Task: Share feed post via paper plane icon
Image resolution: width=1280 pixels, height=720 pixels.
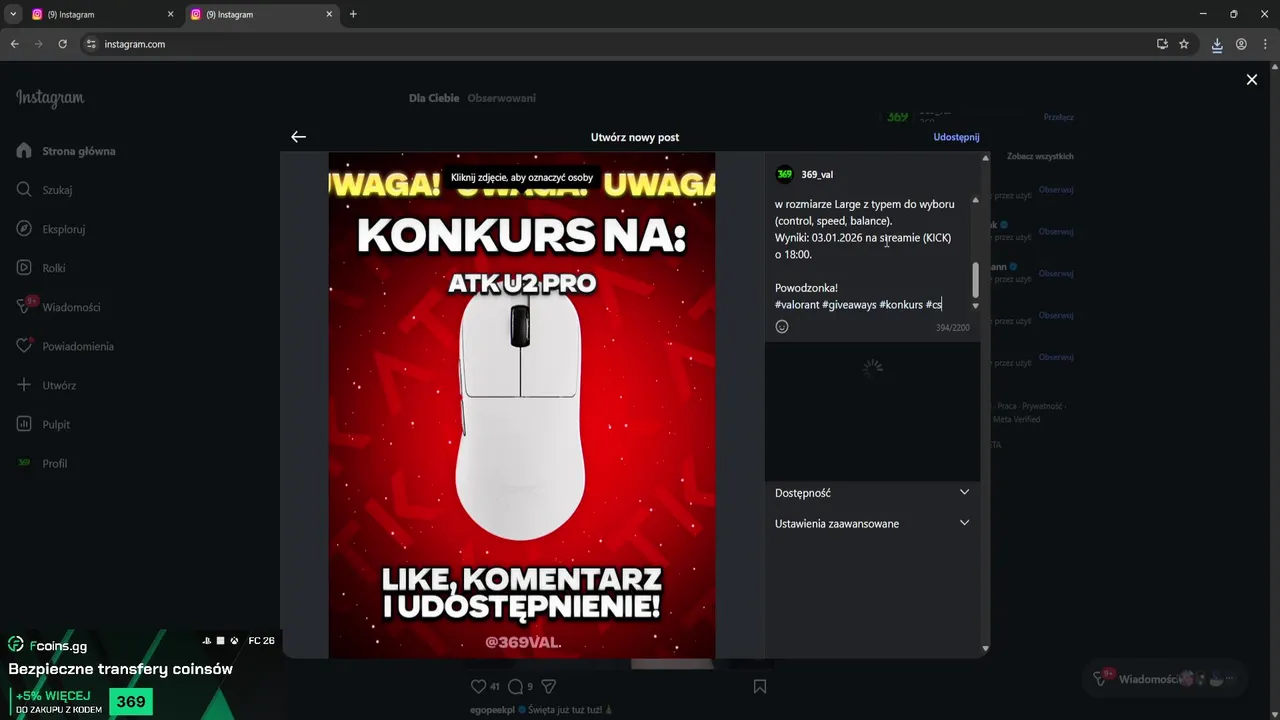Action: (548, 686)
